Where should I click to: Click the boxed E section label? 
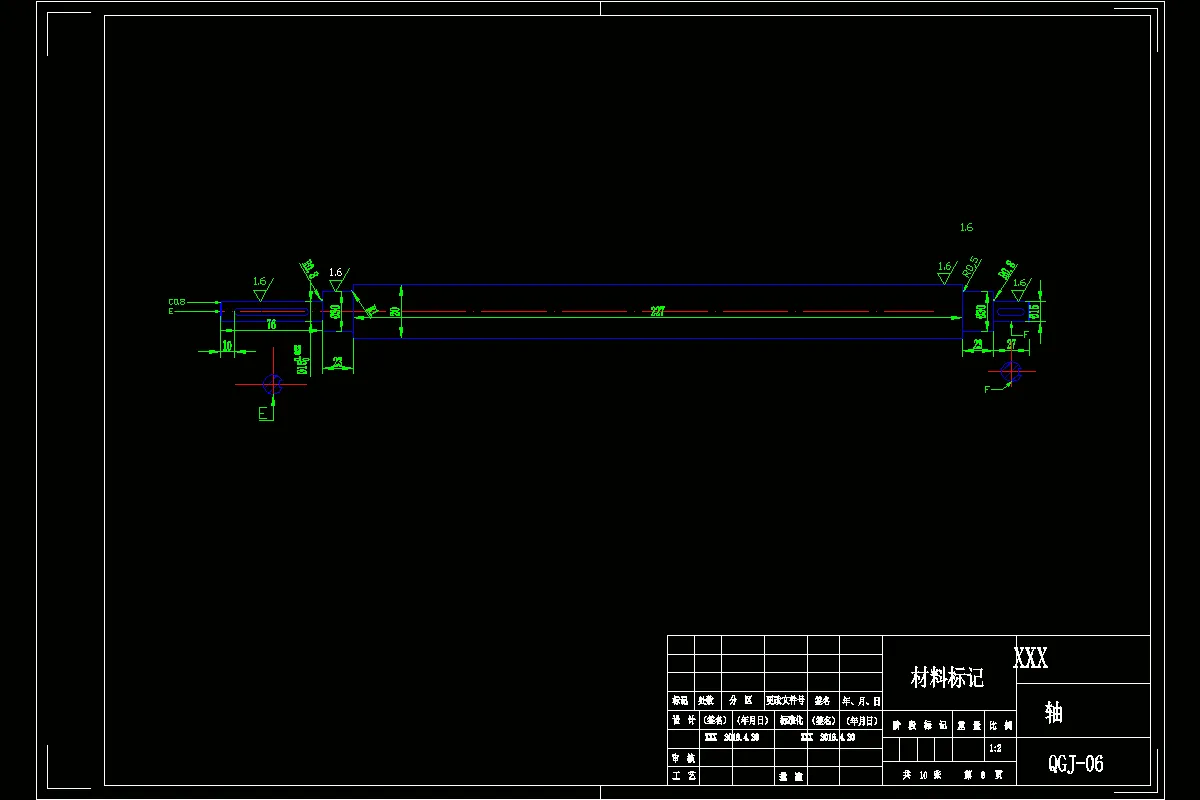(265, 413)
